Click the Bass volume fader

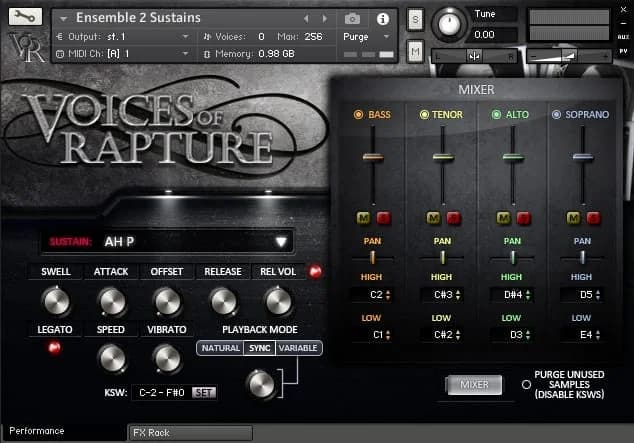[x=373, y=157]
